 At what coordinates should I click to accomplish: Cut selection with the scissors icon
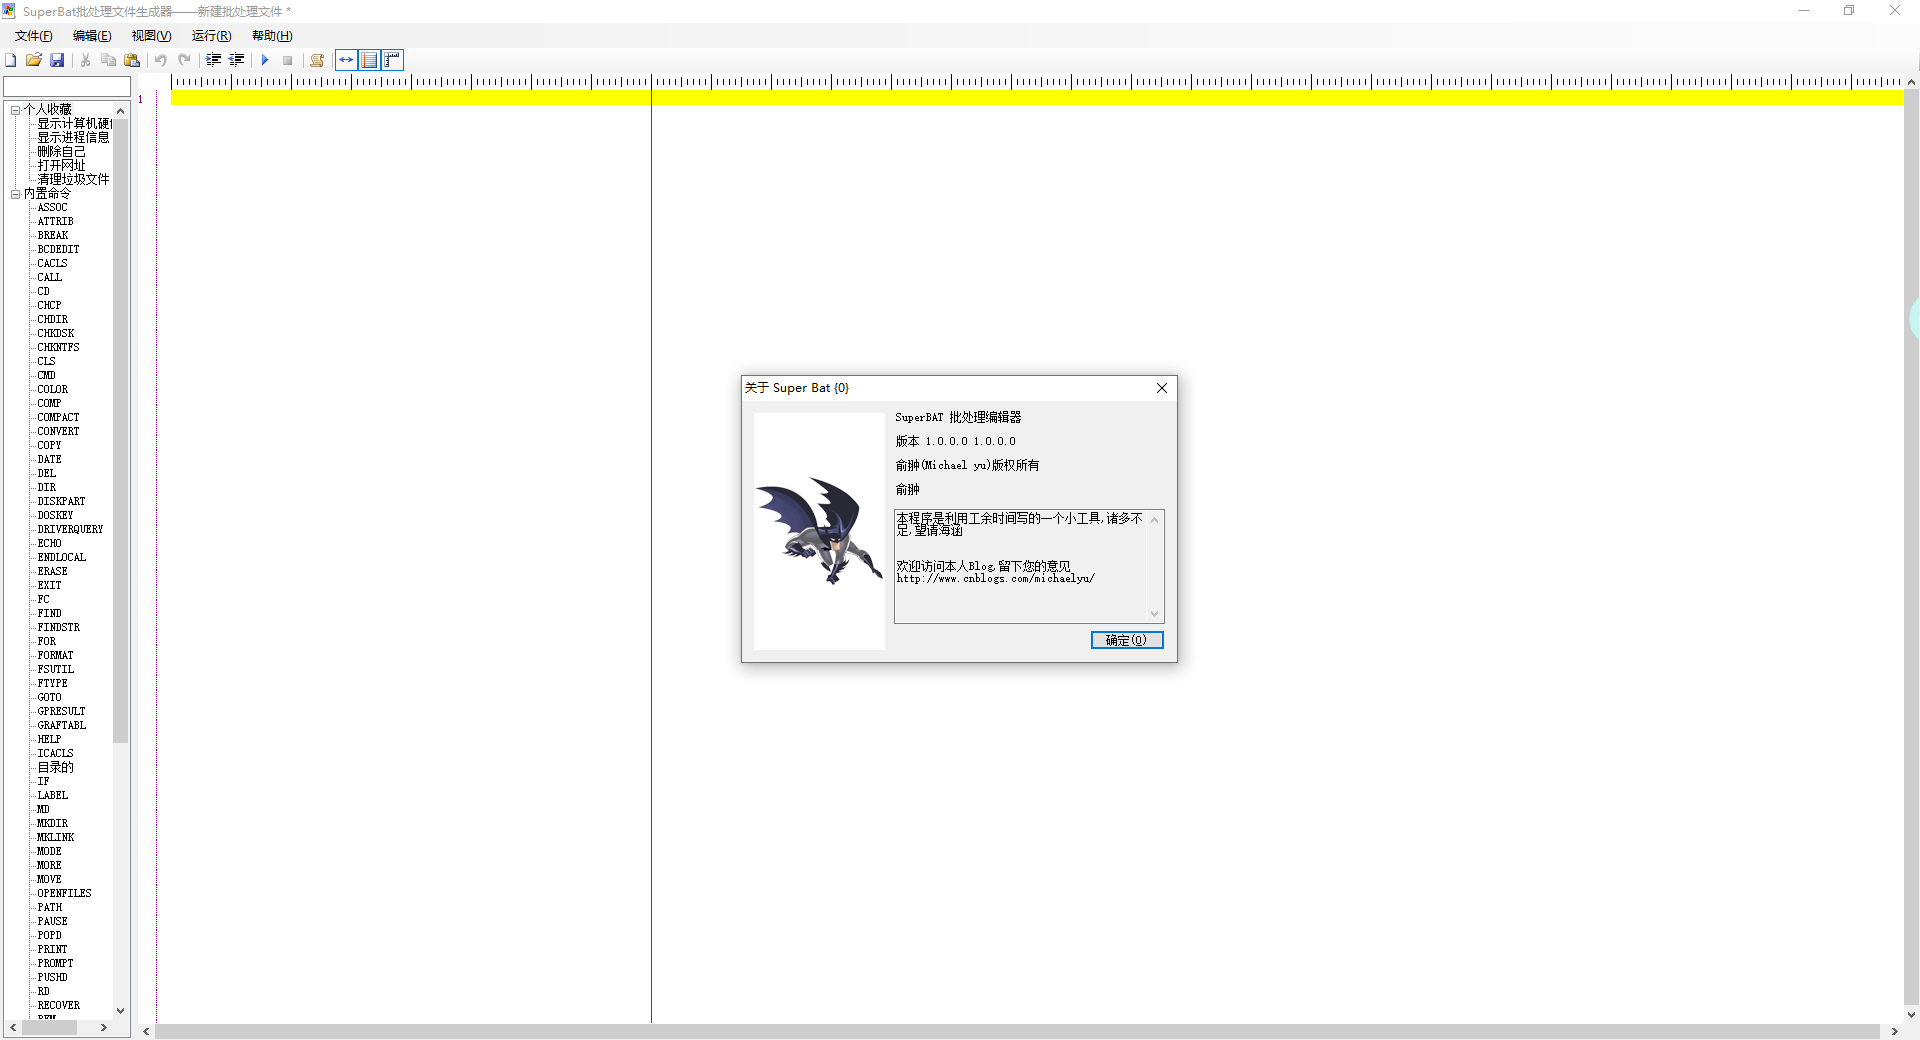[85, 60]
